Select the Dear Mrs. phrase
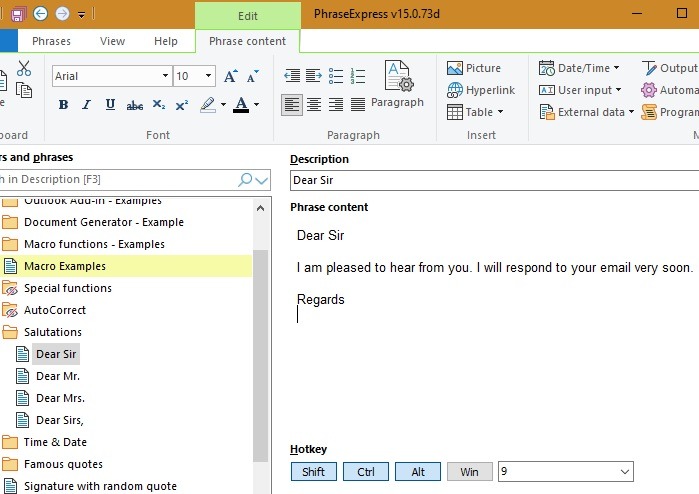The width and height of the screenshot is (699, 494). [x=60, y=398]
